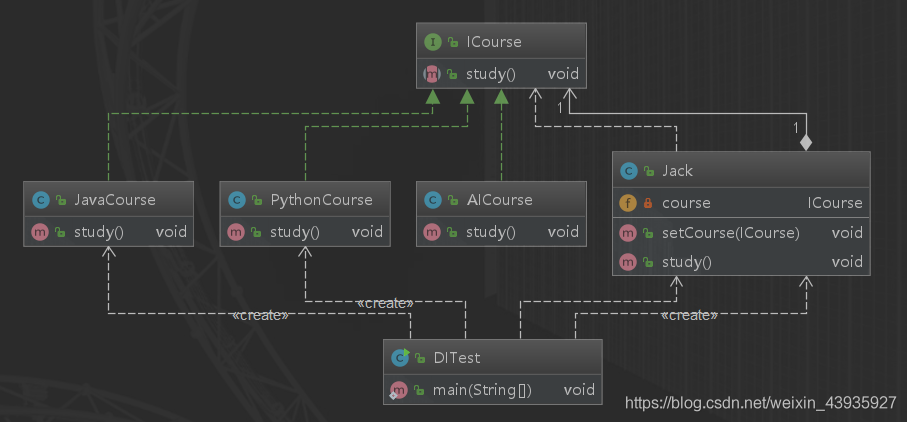Viewport: 907px width, 422px height.
Task: Click the class icon next to JavaCourse
Action: pos(37,199)
